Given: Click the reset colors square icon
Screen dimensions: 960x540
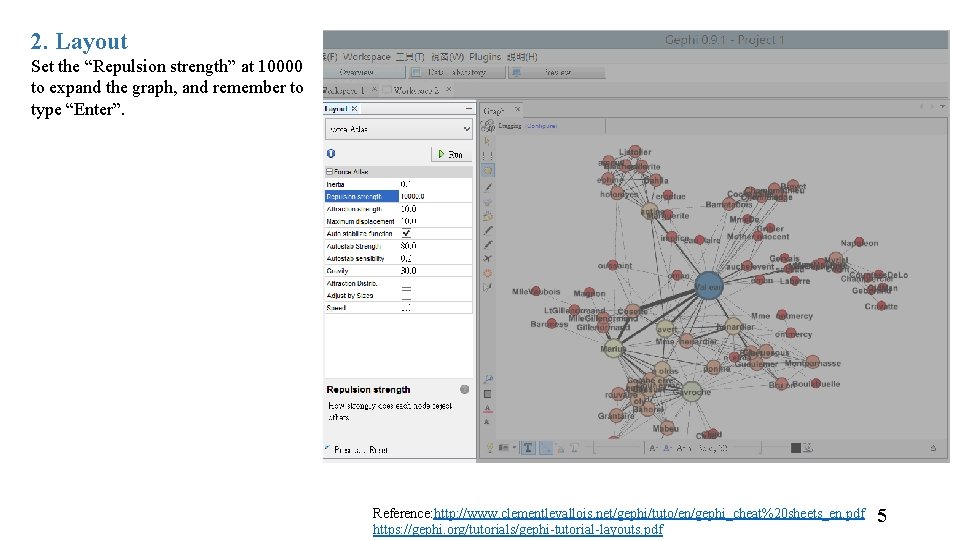Looking at the screenshot, I should tap(488, 394).
